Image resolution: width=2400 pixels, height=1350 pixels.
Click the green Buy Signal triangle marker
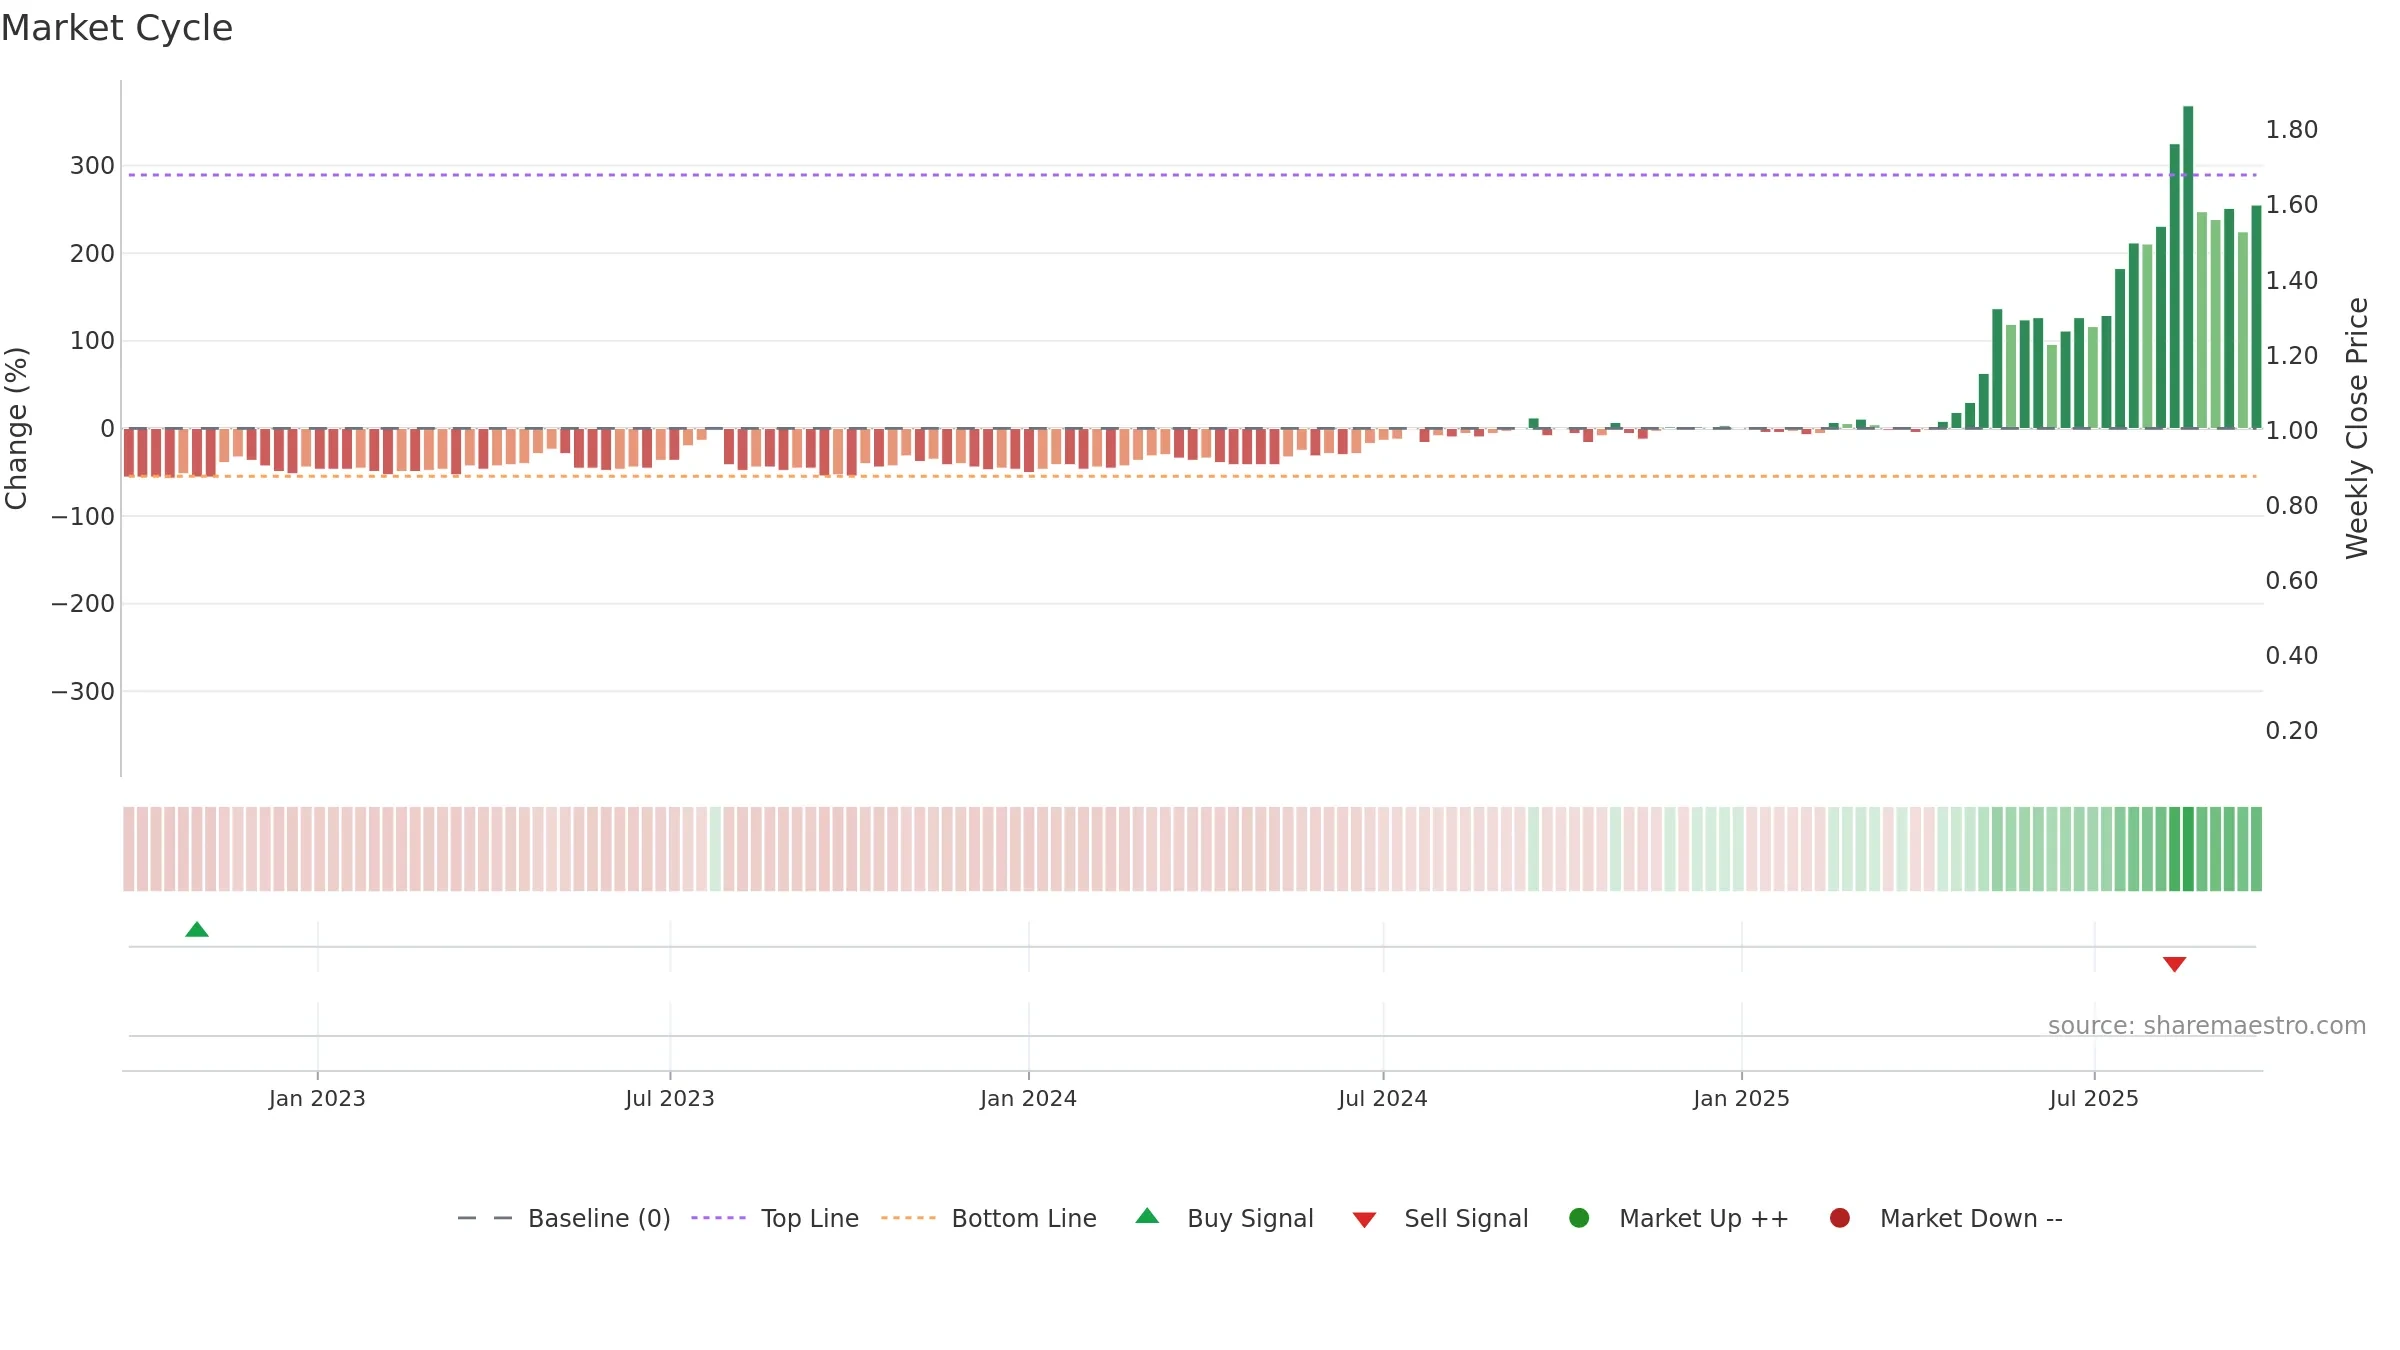tap(197, 929)
